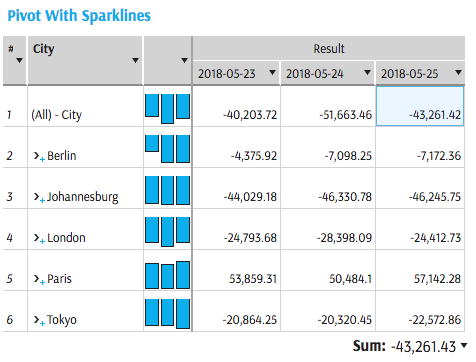Select Berlin cell -7,172.36
476x362 pixels.
[420, 148]
